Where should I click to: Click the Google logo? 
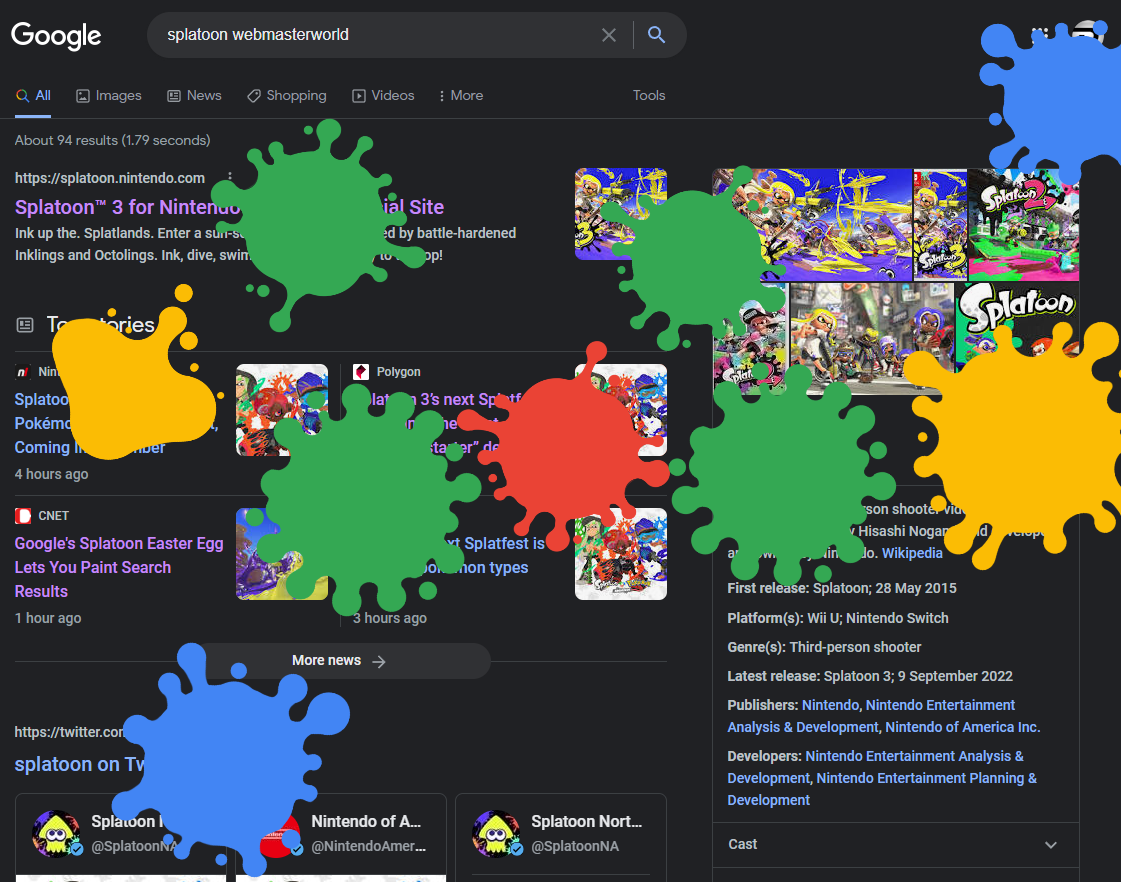point(55,36)
